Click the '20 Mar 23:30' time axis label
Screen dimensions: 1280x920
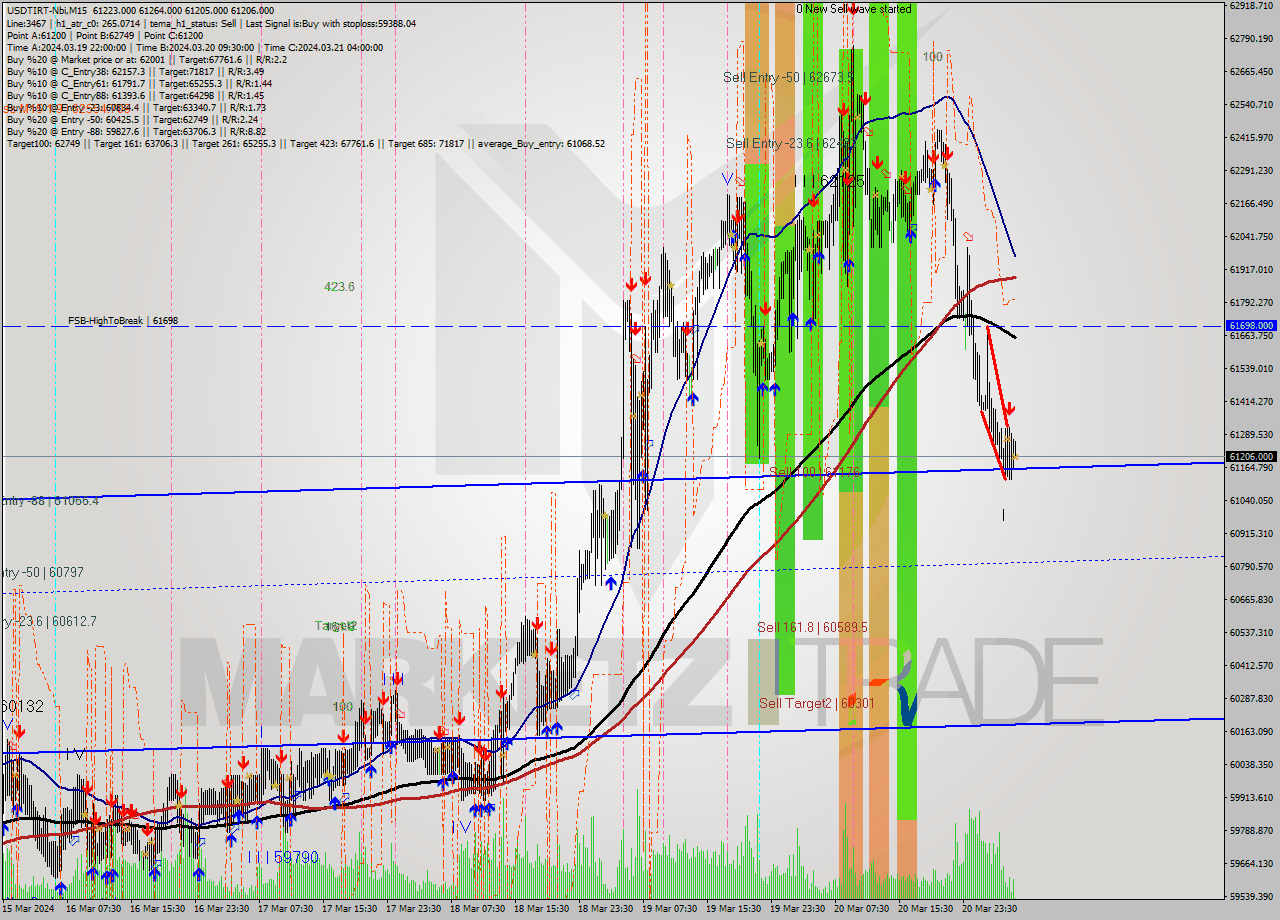989,909
